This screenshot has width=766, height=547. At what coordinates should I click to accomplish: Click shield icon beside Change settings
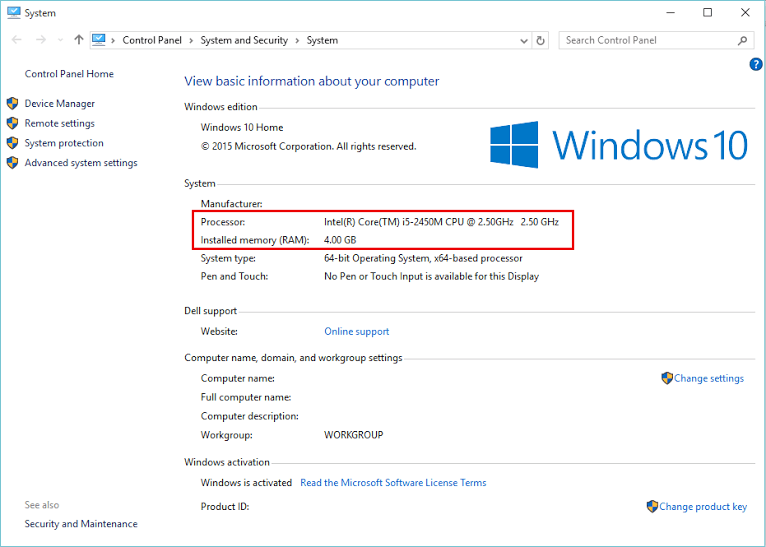click(x=667, y=378)
